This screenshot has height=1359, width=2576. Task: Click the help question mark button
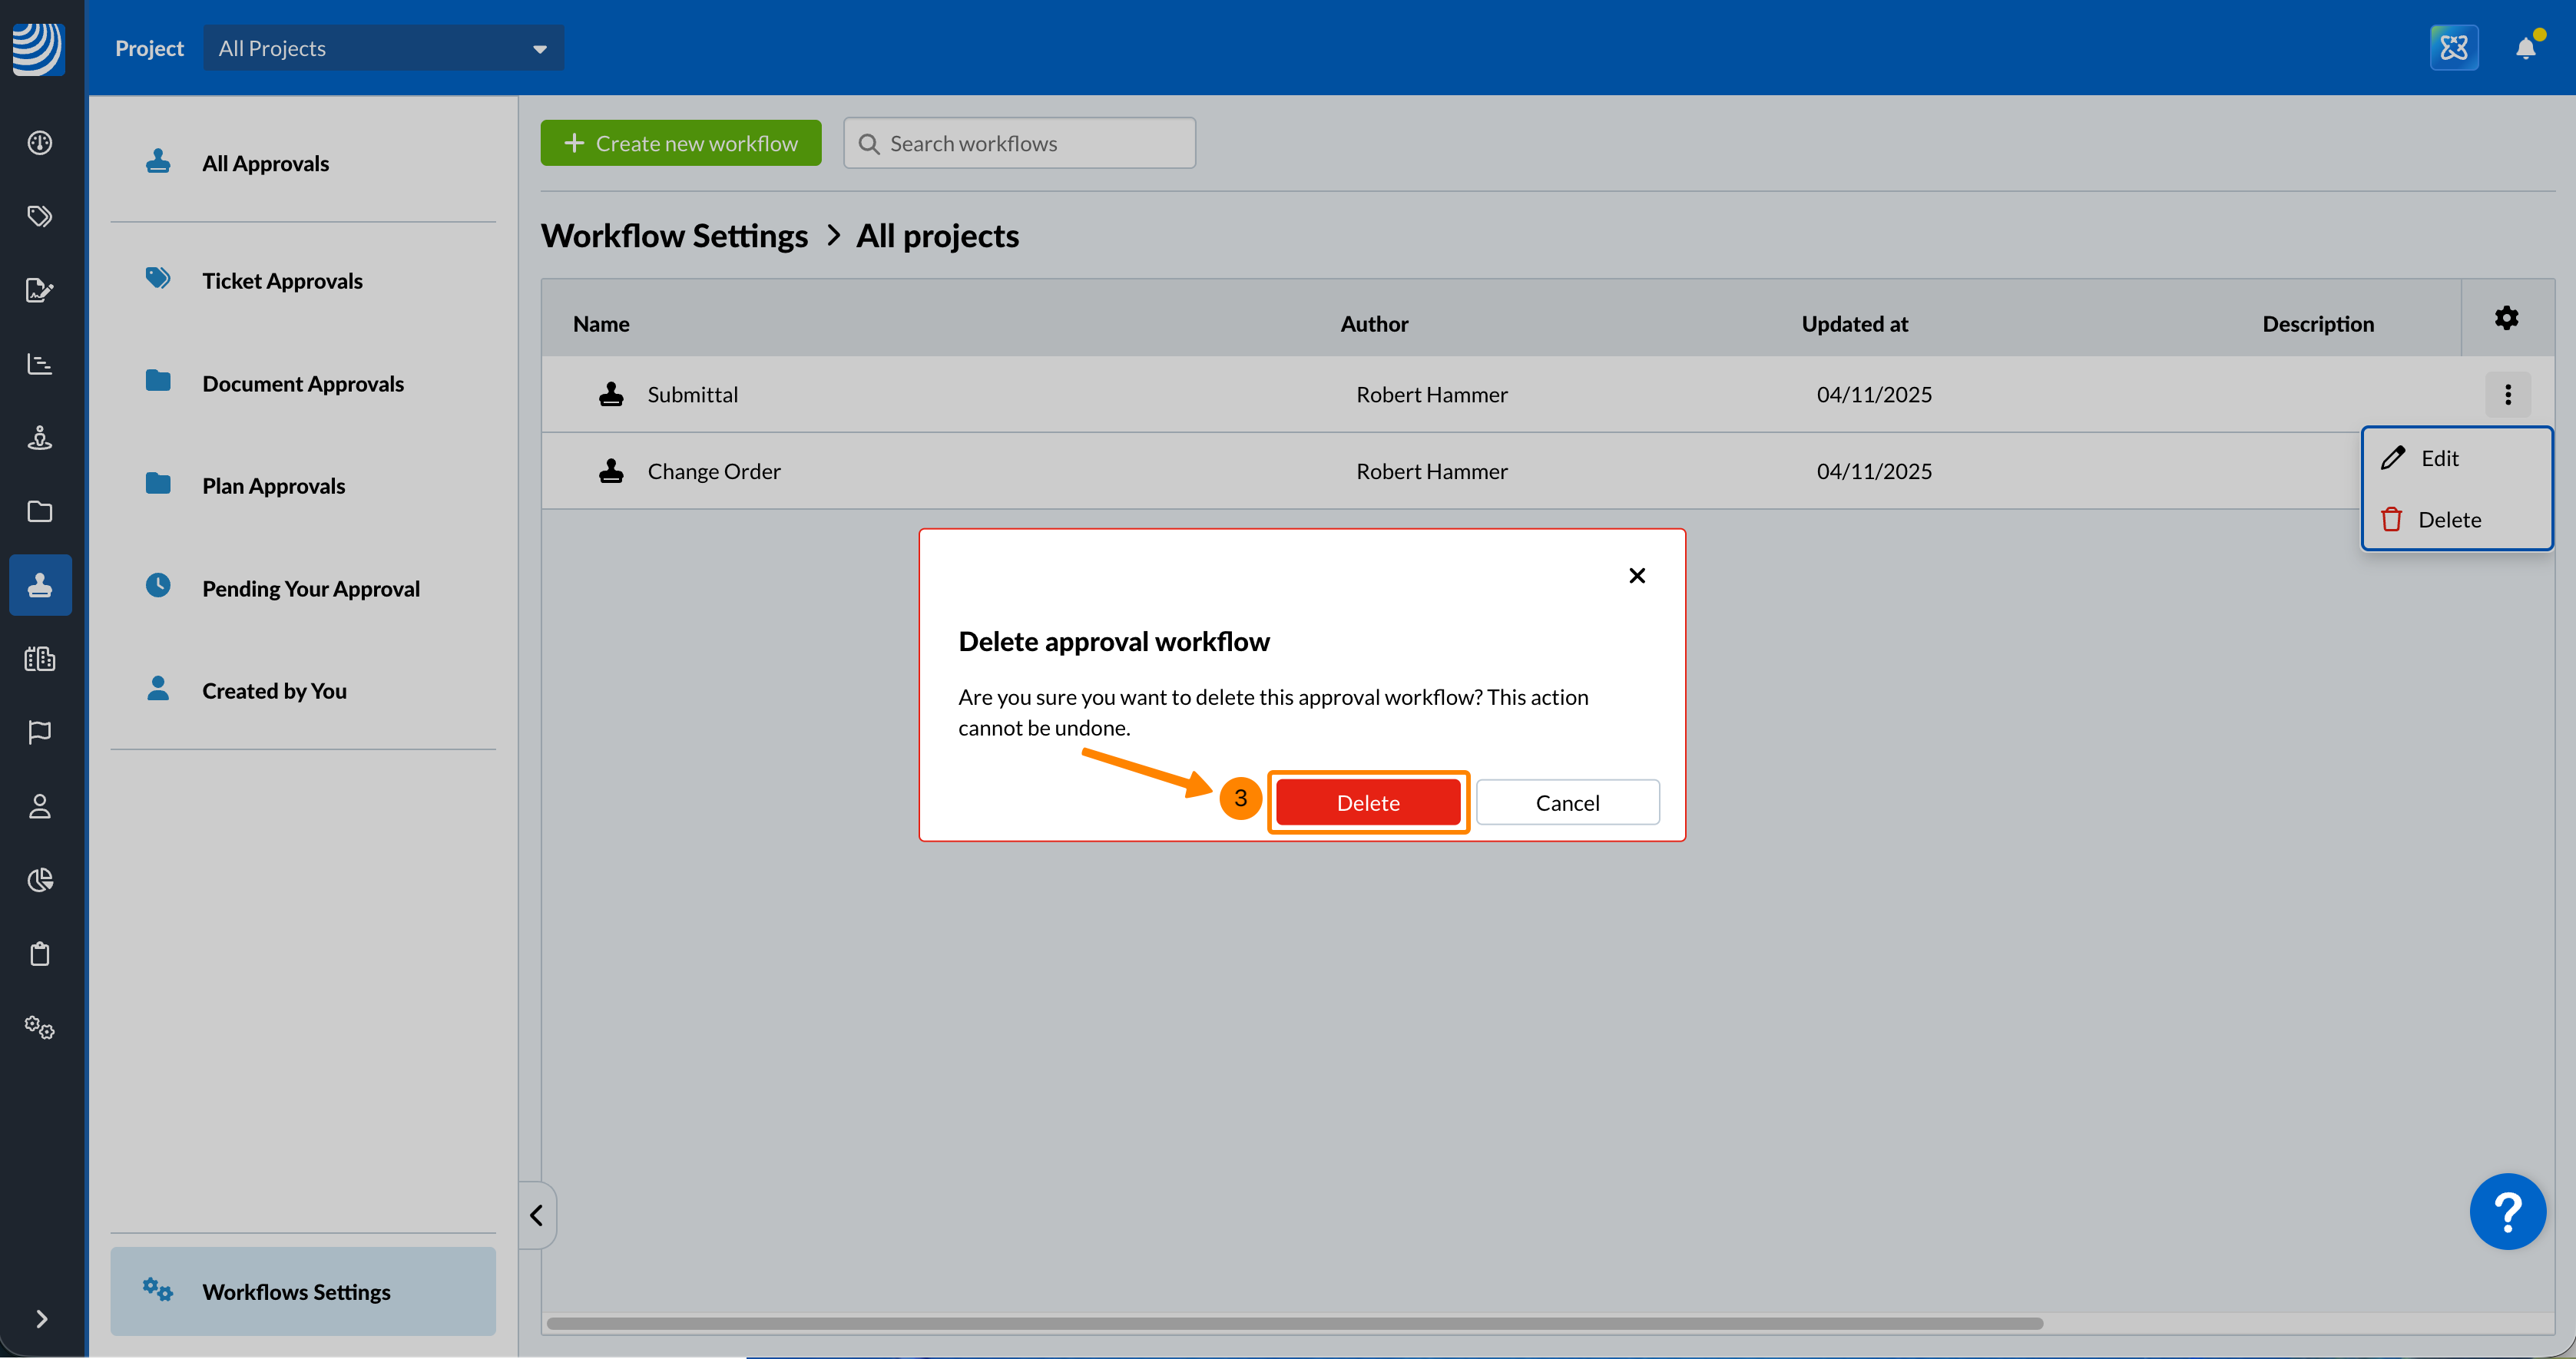[2507, 1211]
